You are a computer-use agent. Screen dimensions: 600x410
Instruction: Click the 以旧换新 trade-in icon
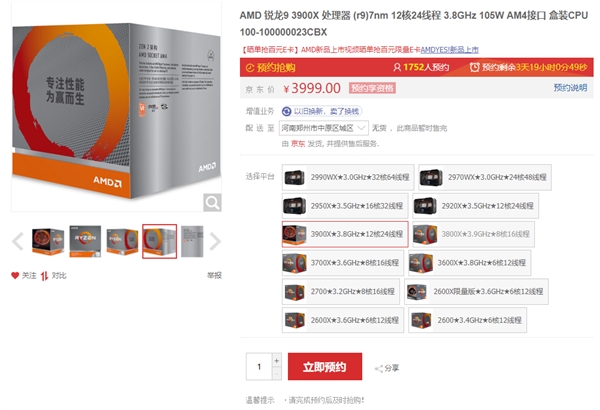click(x=286, y=111)
